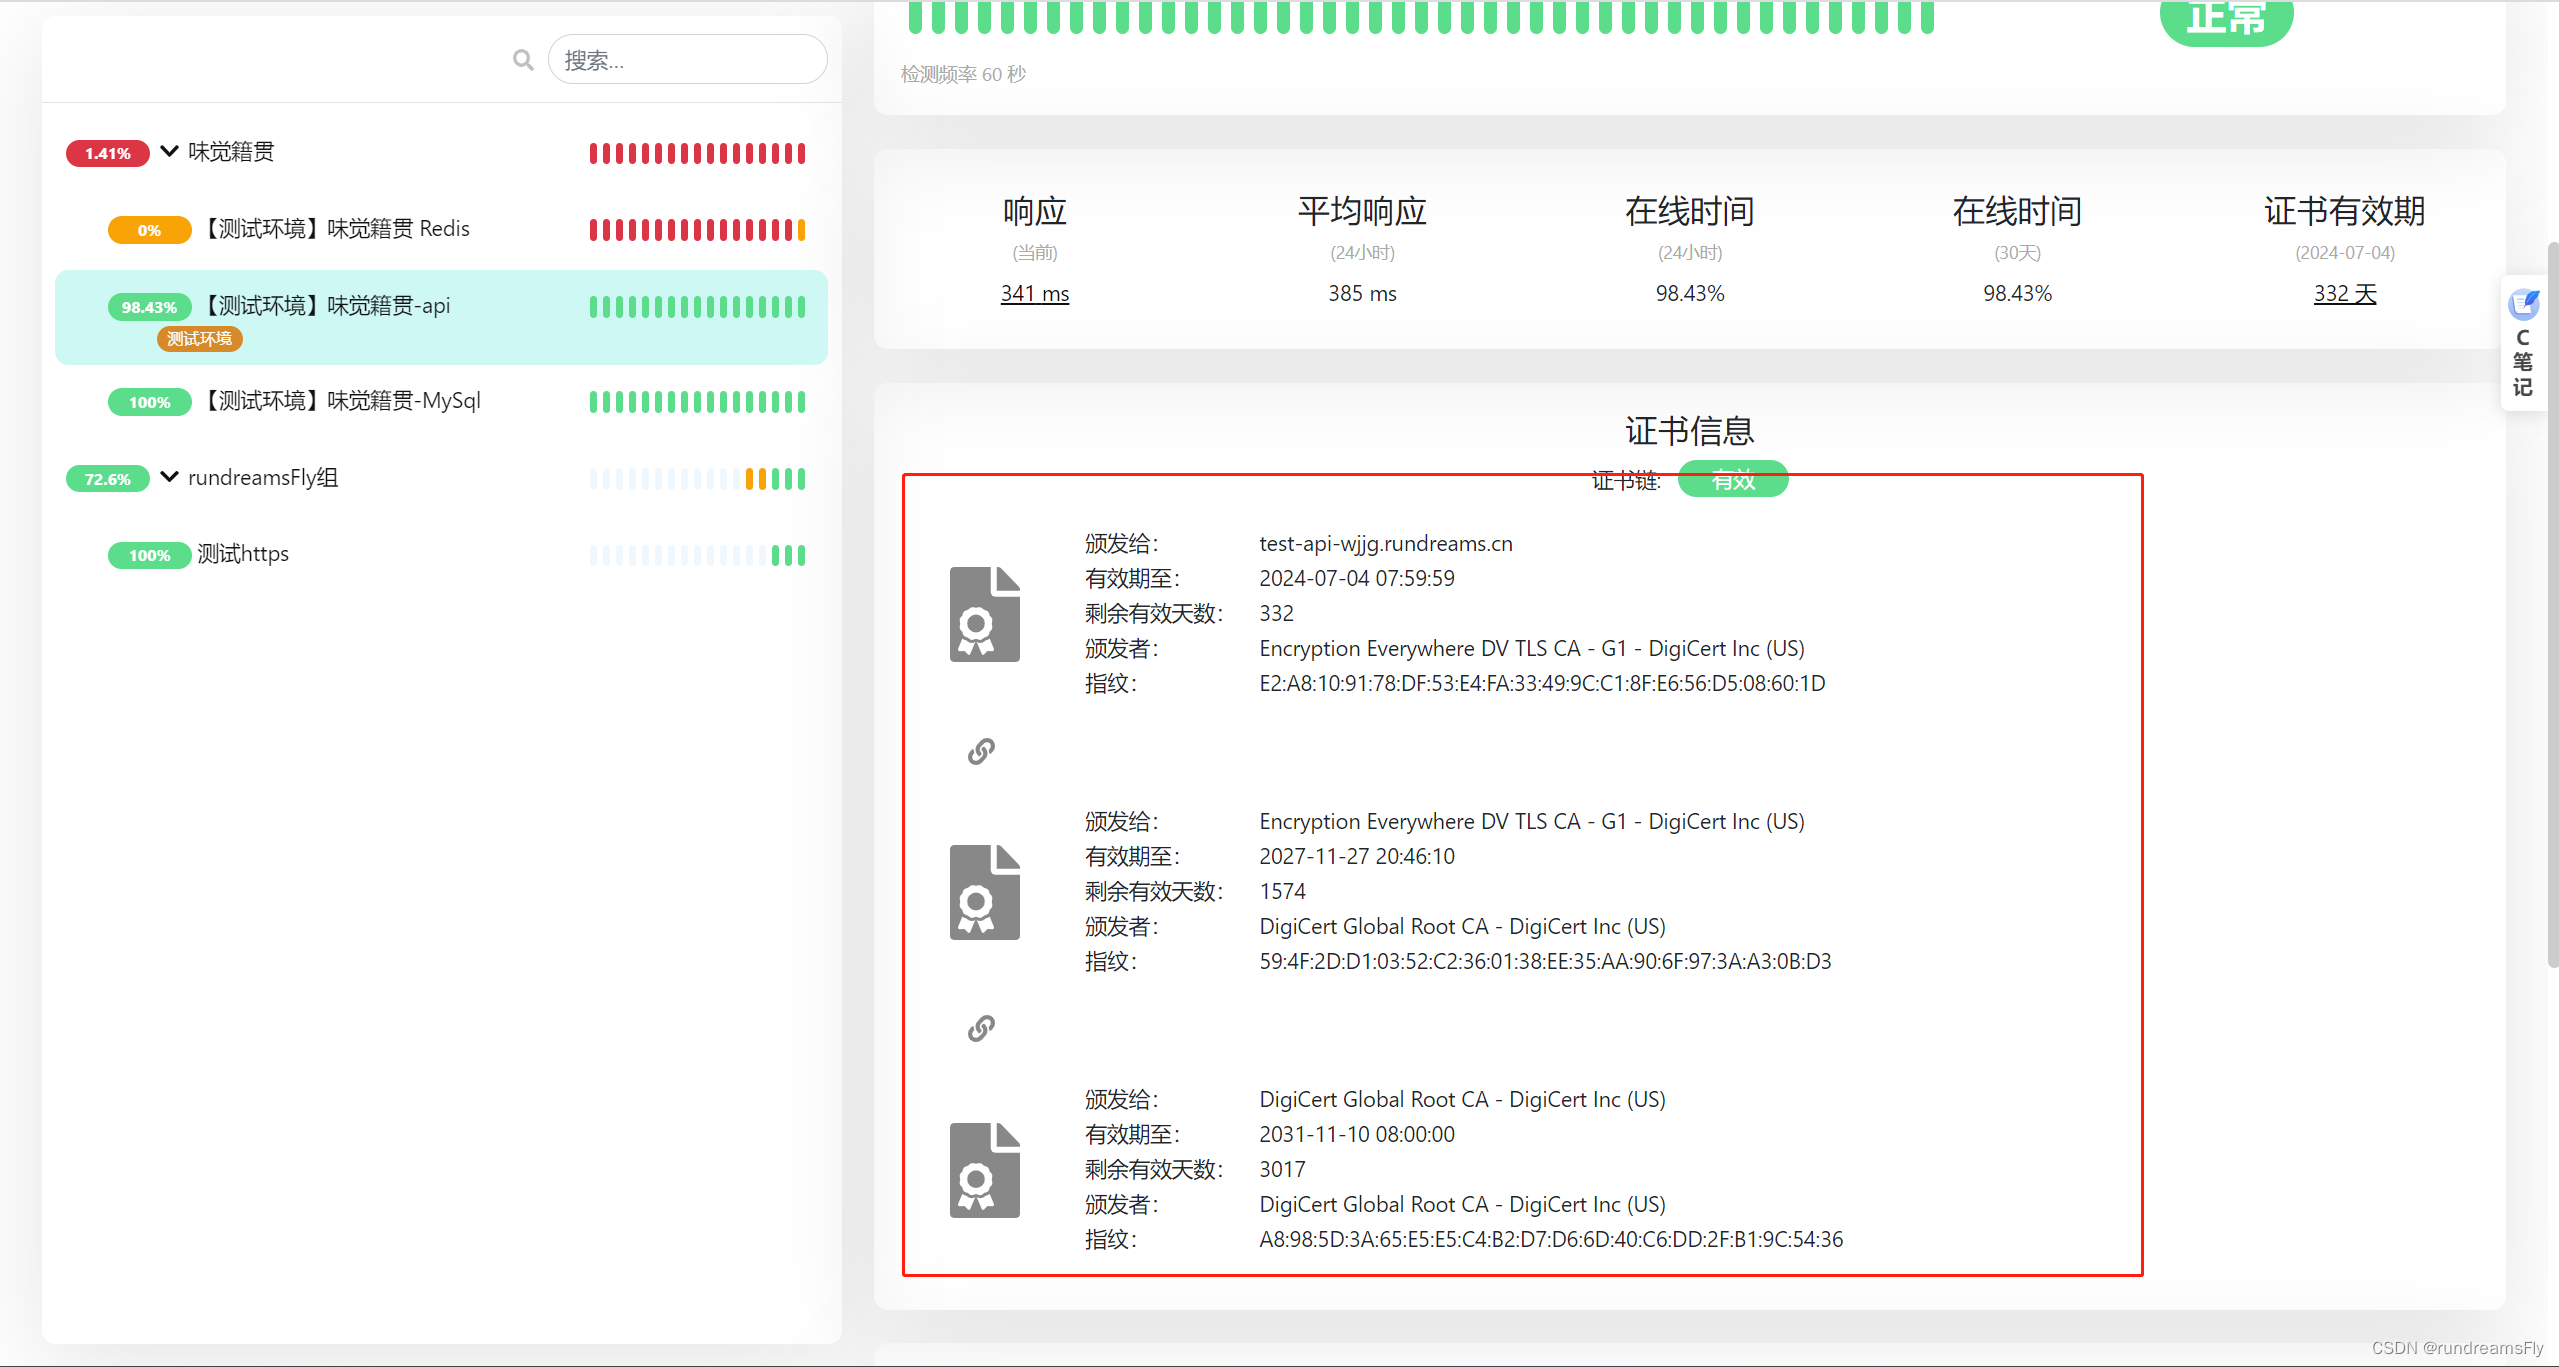
Task: Click the rundreamsFly组 group name
Action: (x=263, y=478)
